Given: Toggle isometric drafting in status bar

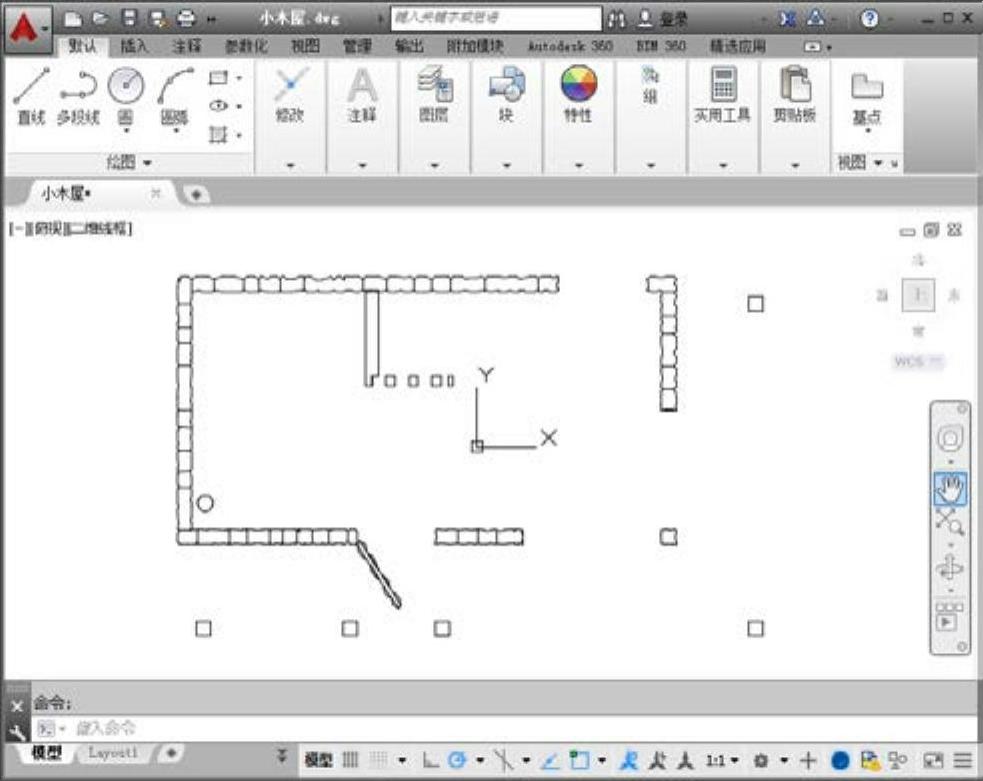Looking at the screenshot, I should coord(503,760).
